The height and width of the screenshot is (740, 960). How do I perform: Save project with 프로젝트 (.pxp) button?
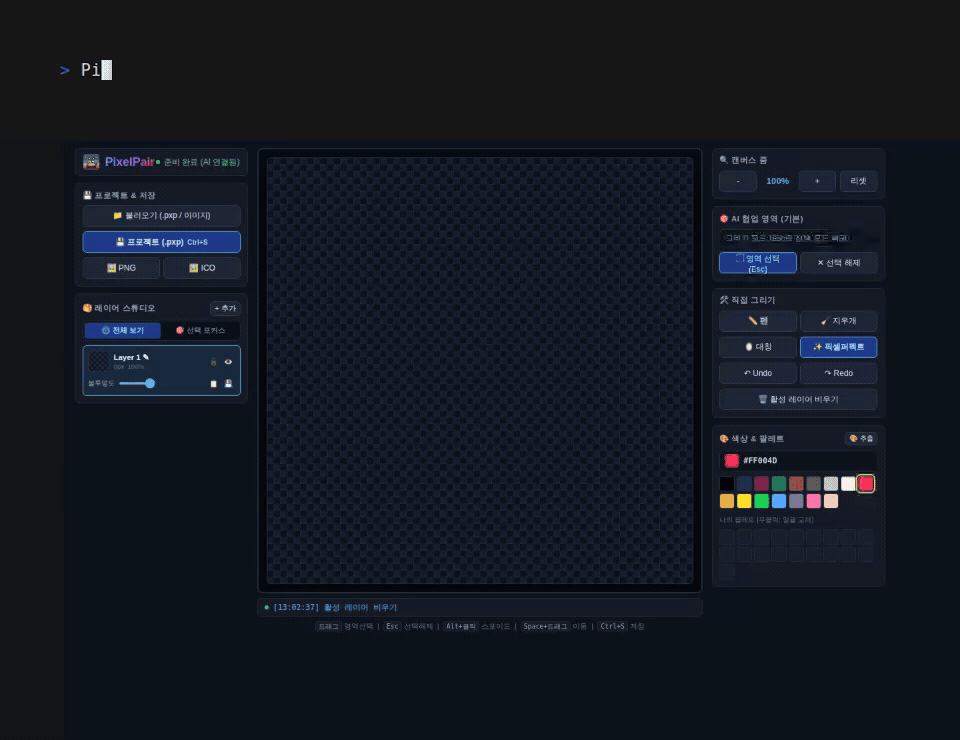coord(162,242)
